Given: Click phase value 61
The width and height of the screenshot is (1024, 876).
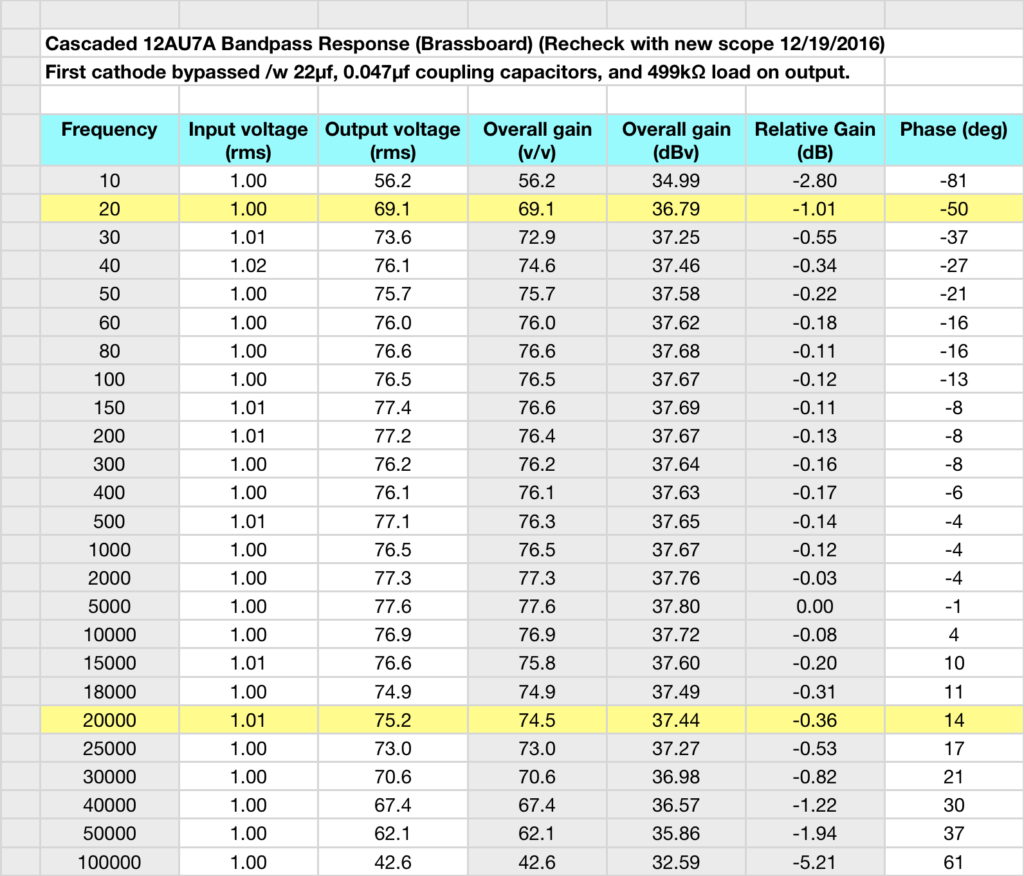Looking at the screenshot, I should 953,862.
